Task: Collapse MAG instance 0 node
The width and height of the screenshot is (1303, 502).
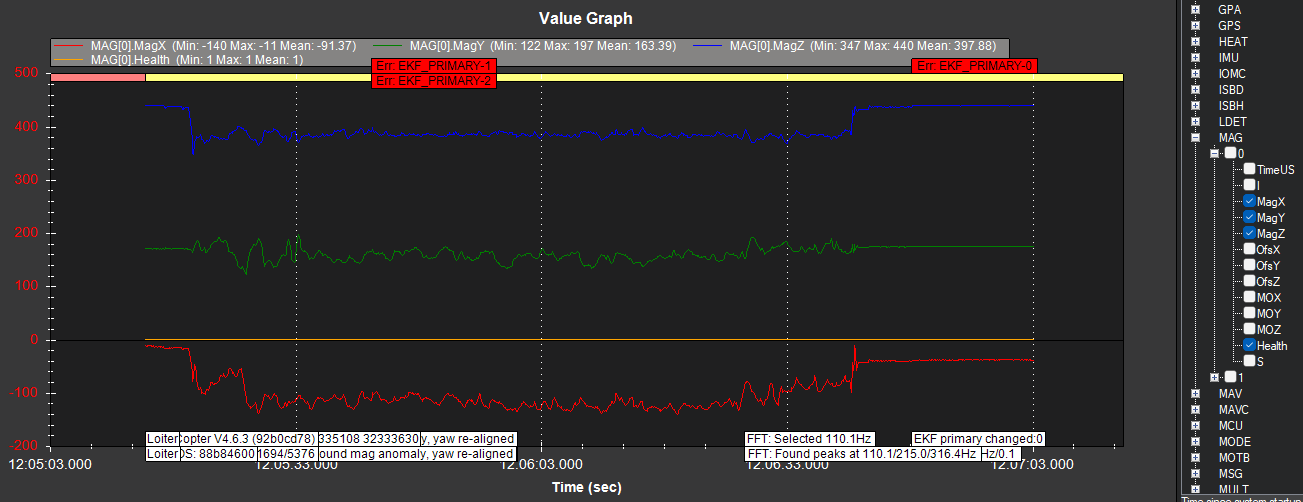Action: (1214, 153)
